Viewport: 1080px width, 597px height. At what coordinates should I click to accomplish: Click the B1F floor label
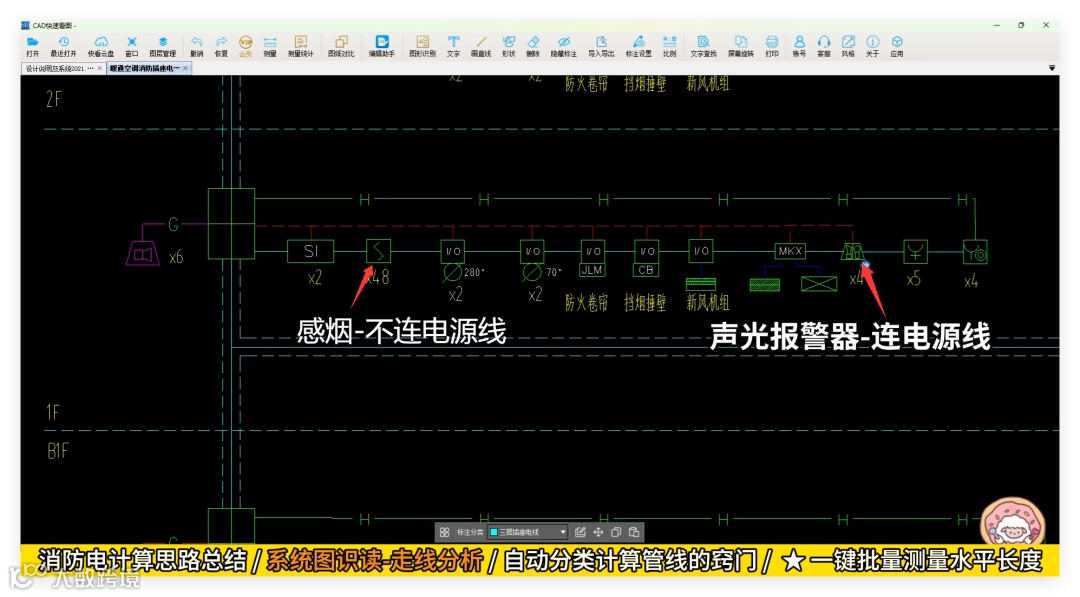pos(58,451)
